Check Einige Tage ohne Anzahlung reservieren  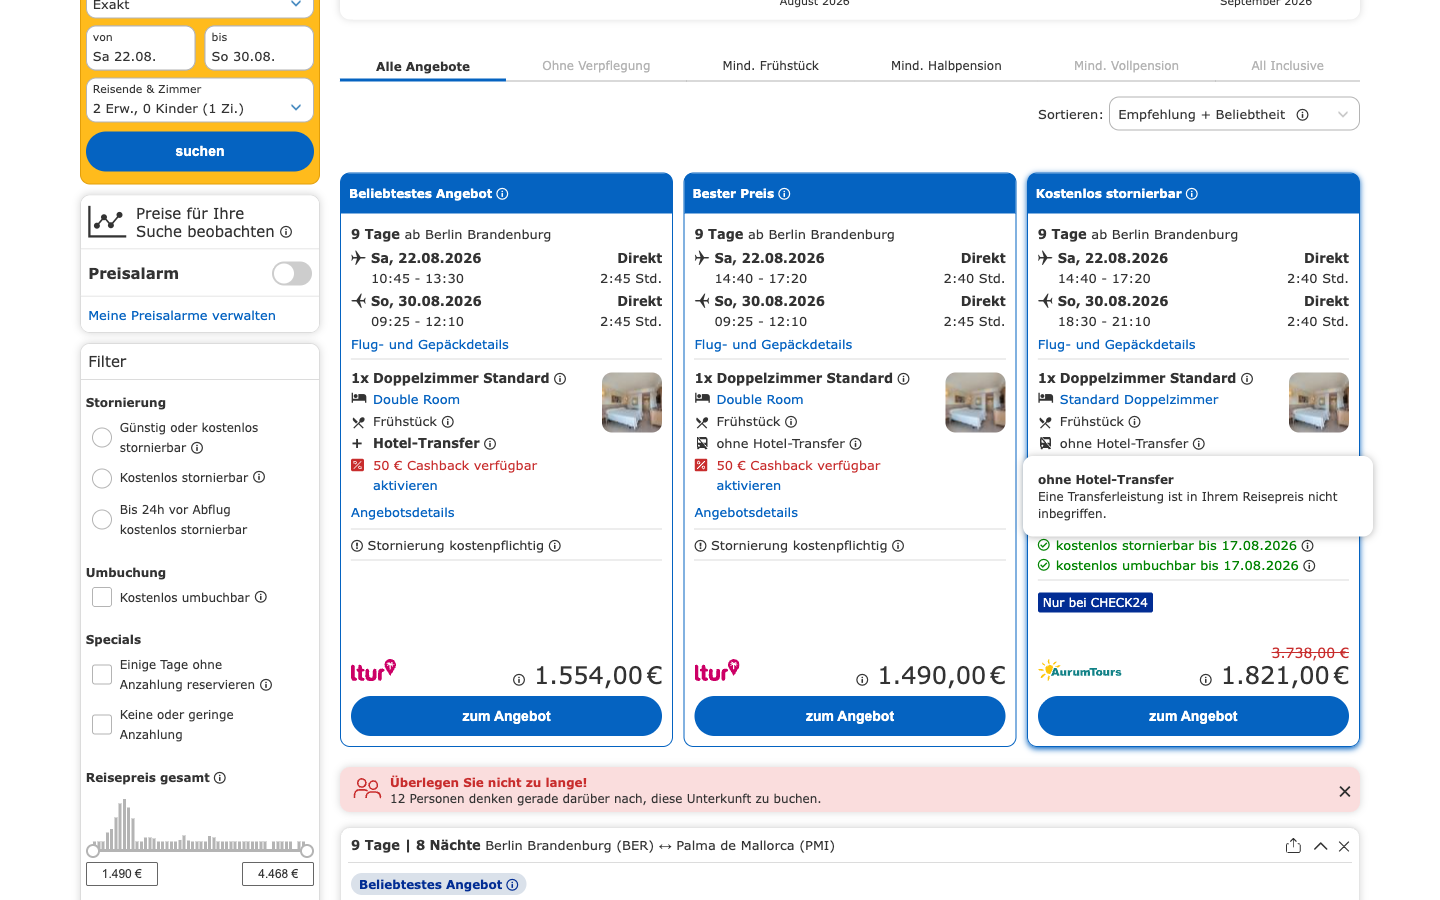click(102, 675)
